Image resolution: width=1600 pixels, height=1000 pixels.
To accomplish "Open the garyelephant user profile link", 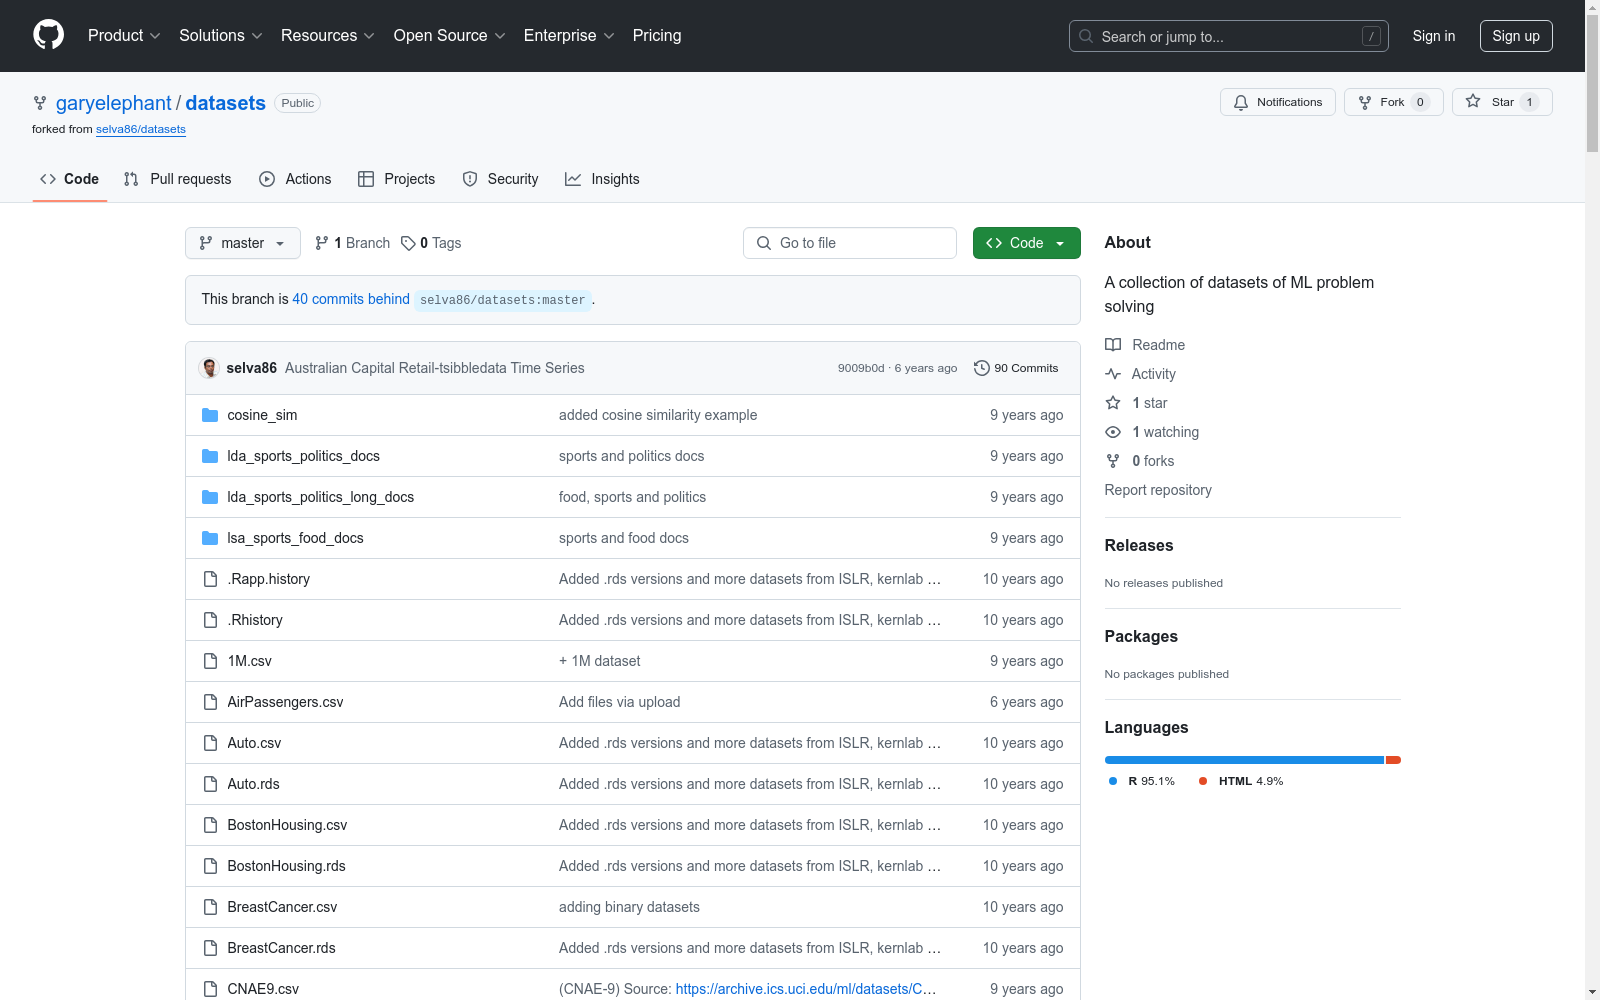I will click(x=114, y=103).
